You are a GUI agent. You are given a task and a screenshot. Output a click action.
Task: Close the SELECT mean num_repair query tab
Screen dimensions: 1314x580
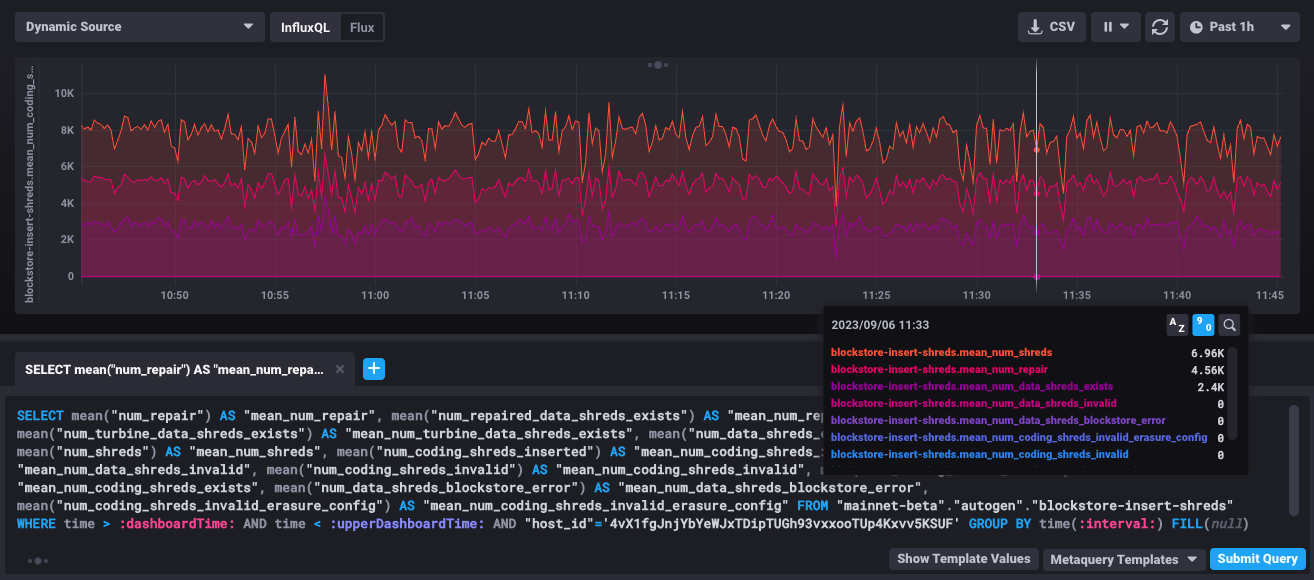pos(339,369)
